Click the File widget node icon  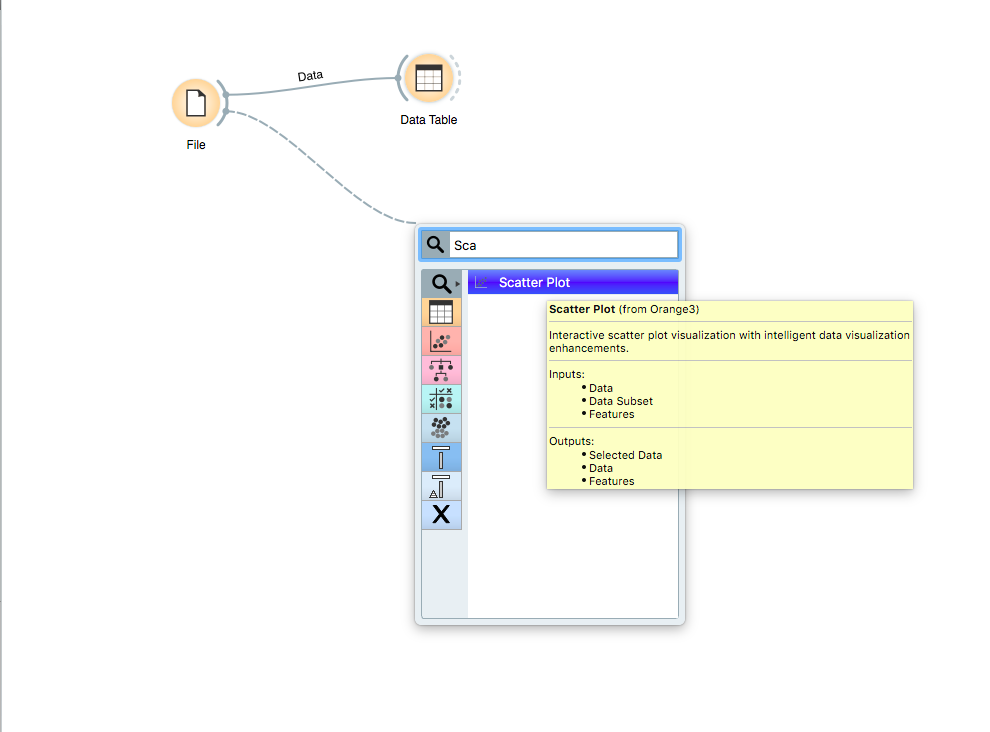pos(196,103)
